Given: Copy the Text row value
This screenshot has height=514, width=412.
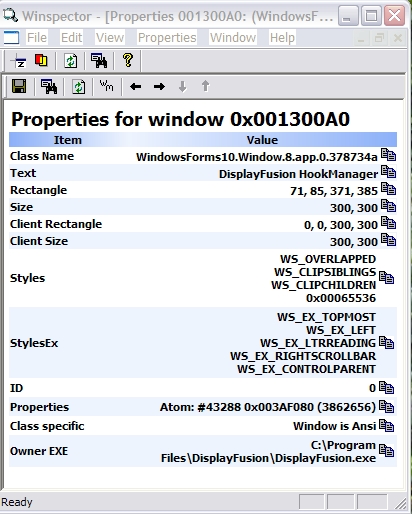Looking at the screenshot, I should pyautogui.click(x=388, y=172).
